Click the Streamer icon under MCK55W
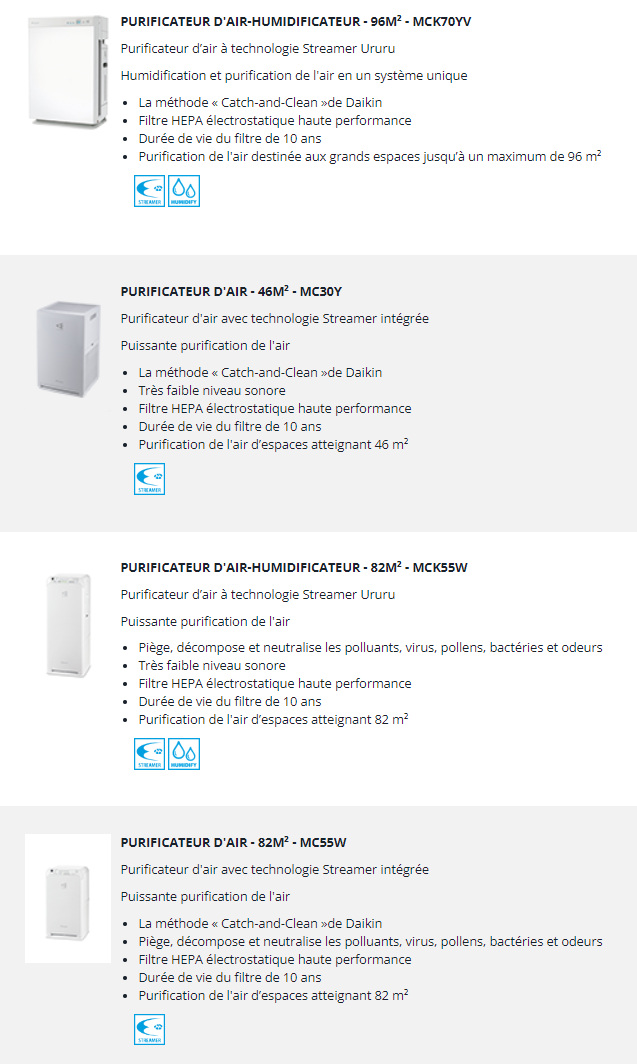Viewport: 637px width, 1064px height. click(x=149, y=754)
